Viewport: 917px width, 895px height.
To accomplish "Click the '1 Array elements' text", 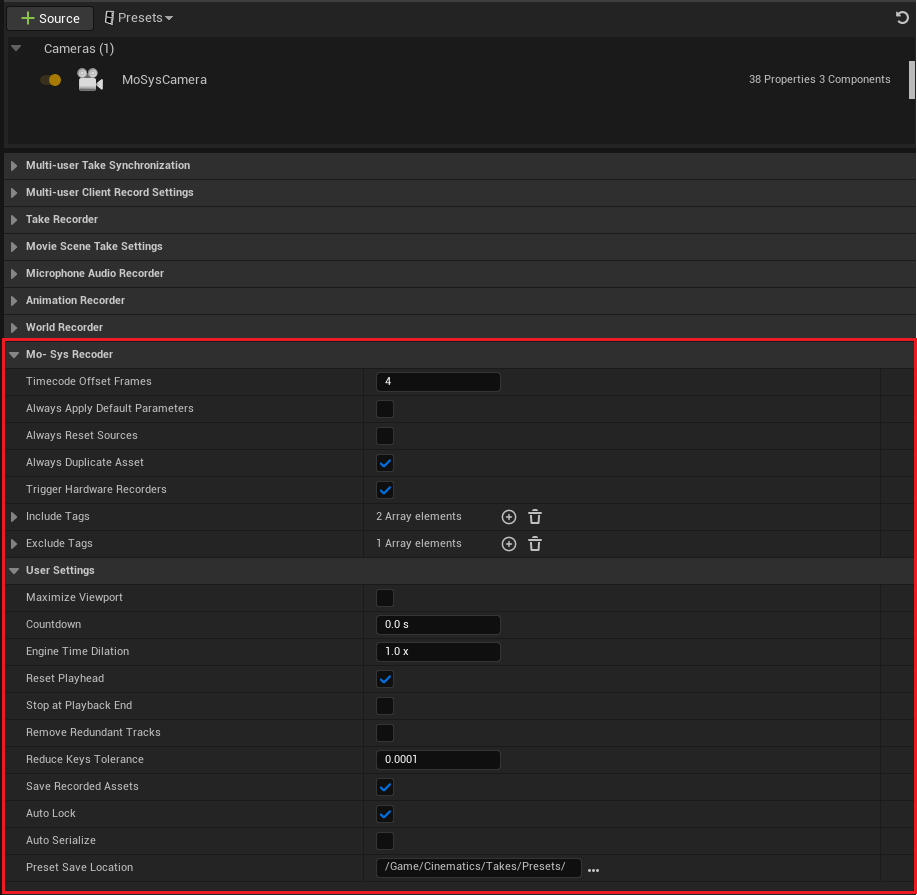I will pyautogui.click(x=419, y=543).
